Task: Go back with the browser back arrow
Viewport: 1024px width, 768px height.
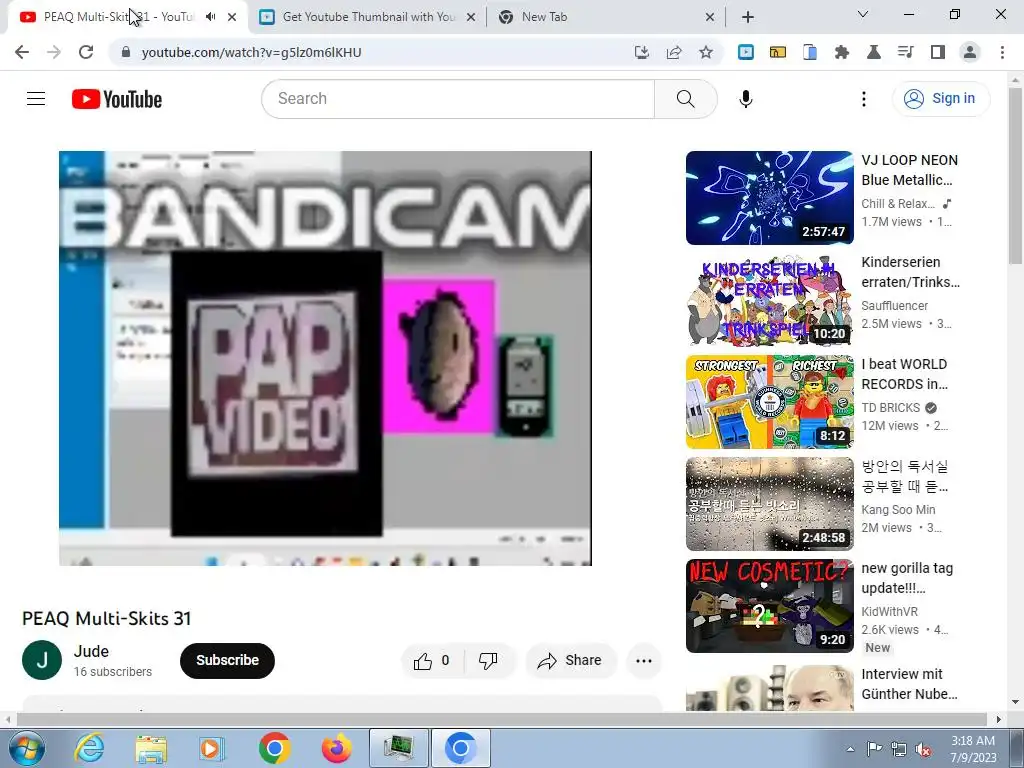Action: [22, 52]
